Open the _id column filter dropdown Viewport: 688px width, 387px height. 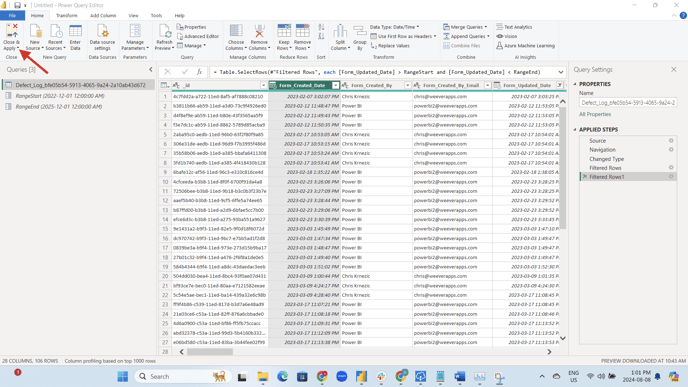click(264, 85)
